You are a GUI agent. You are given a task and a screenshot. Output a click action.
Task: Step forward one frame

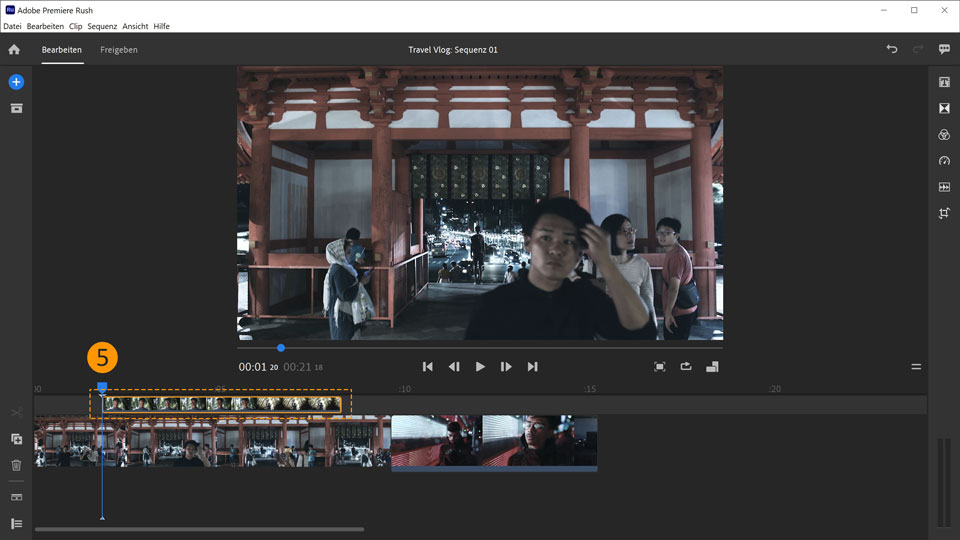pyautogui.click(x=506, y=367)
